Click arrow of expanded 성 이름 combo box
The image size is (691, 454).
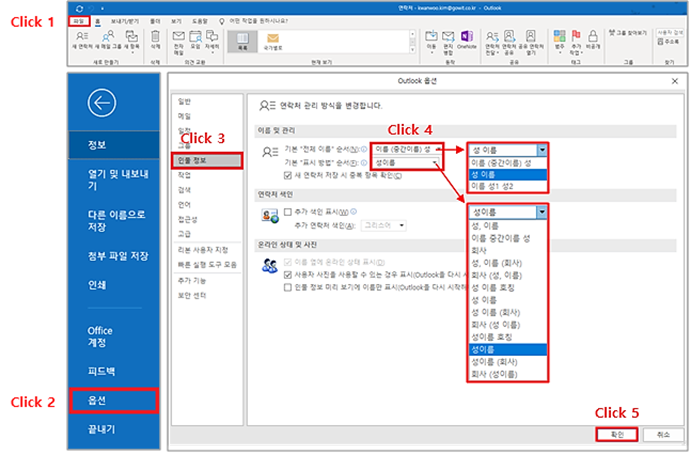point(542,150)
